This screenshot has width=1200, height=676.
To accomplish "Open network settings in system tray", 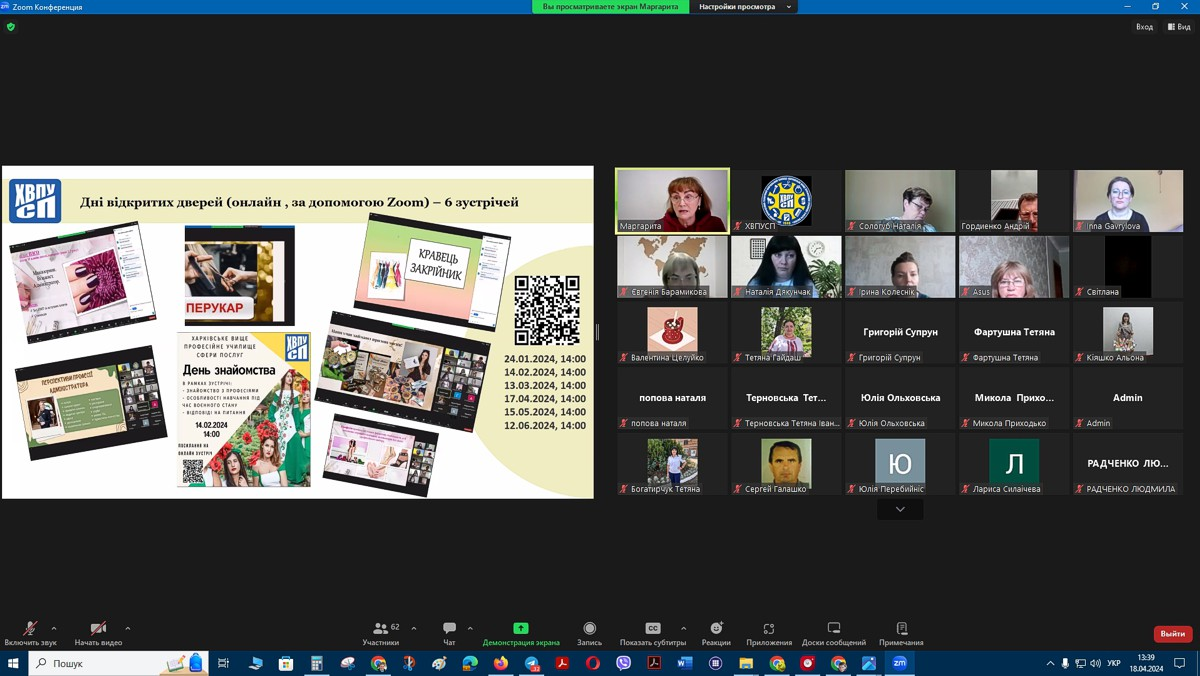I will point(1081,663).
